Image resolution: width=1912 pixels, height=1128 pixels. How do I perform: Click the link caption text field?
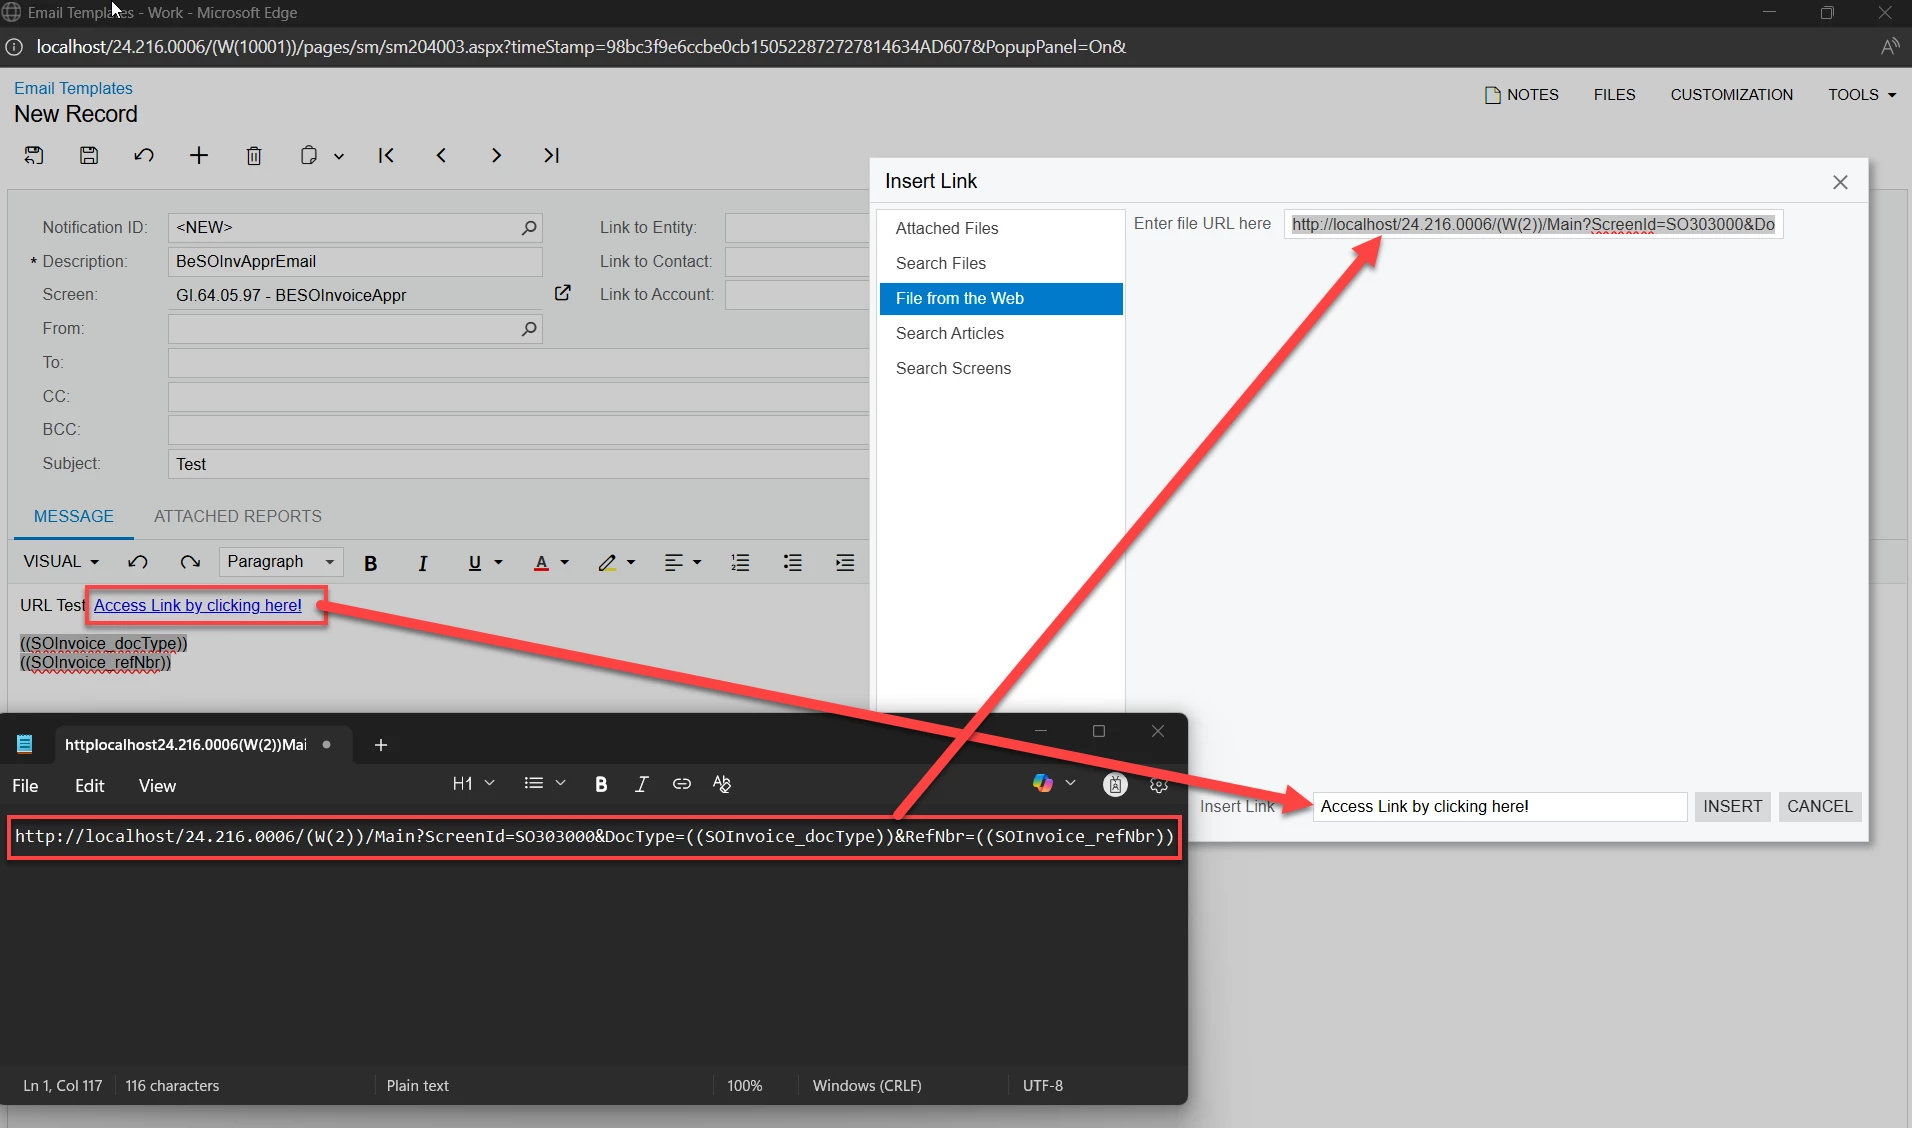[1499, 807]
